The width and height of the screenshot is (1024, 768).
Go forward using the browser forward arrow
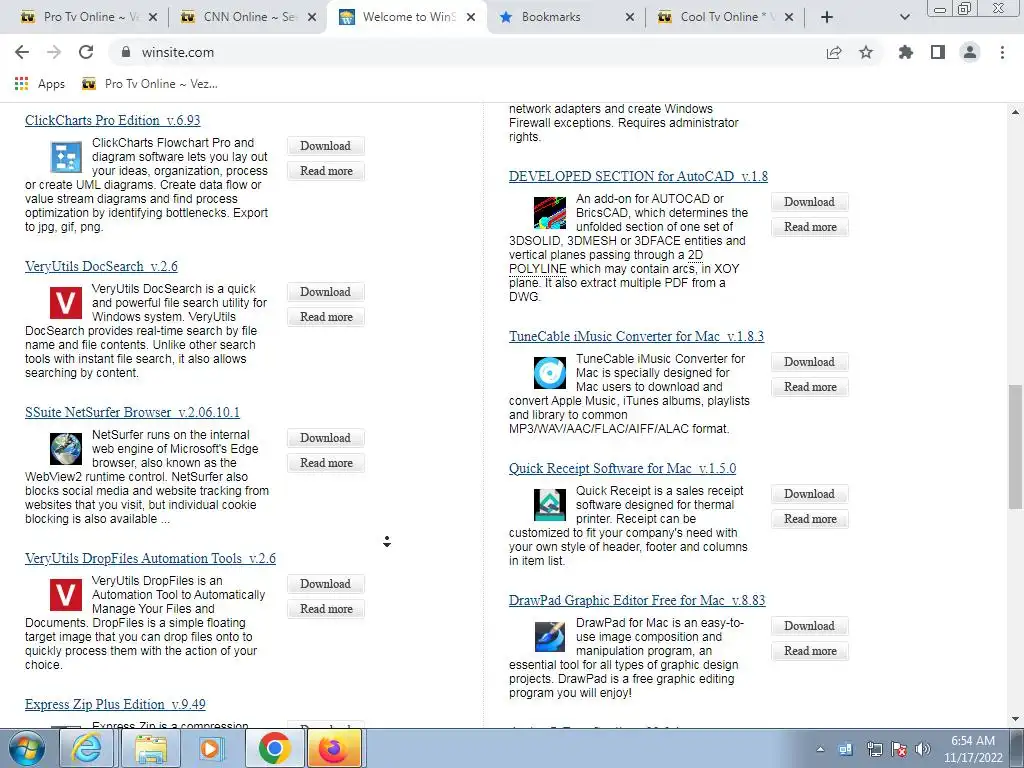click(54, 52)
